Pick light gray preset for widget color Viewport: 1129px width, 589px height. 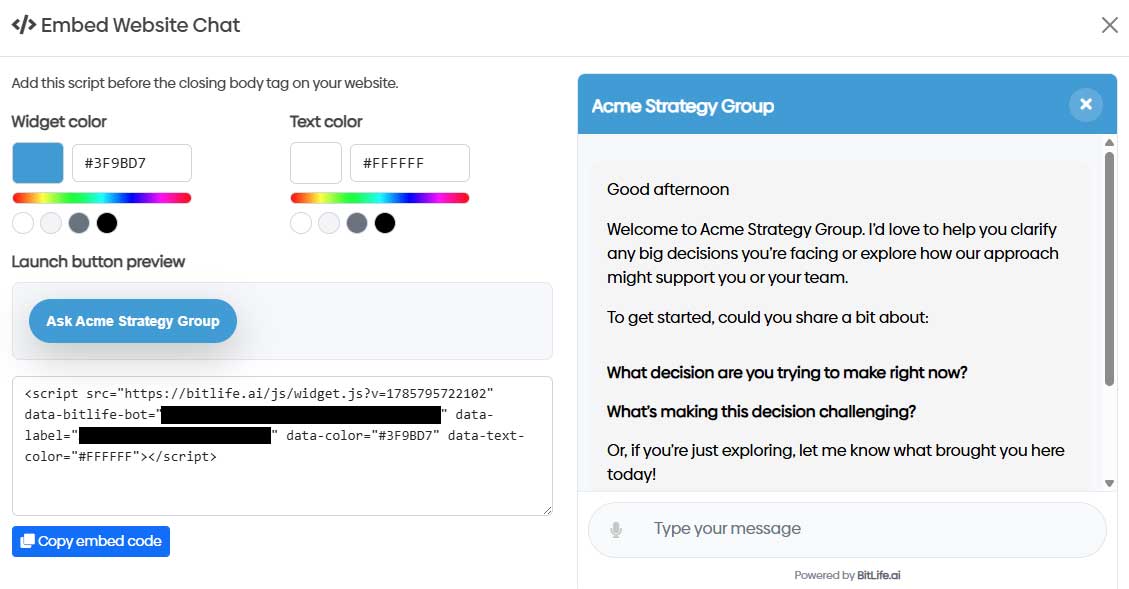click(x=51, y=223)
